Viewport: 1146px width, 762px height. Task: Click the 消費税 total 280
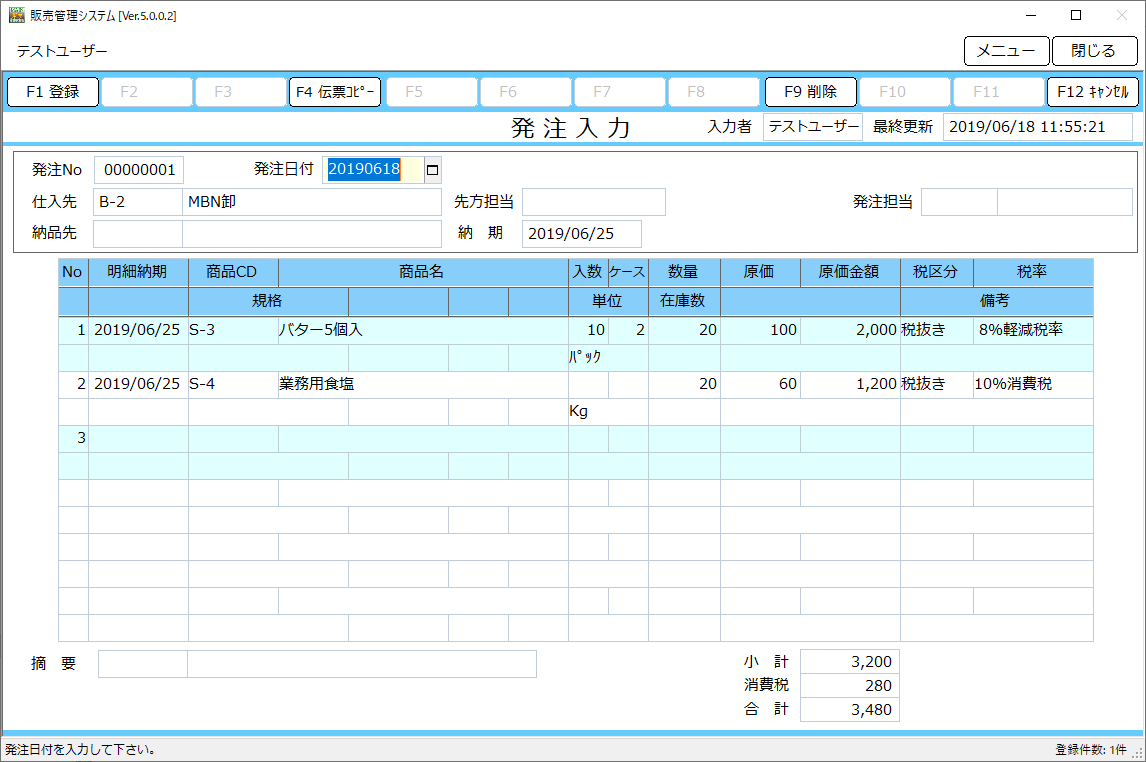click(850, 686)
